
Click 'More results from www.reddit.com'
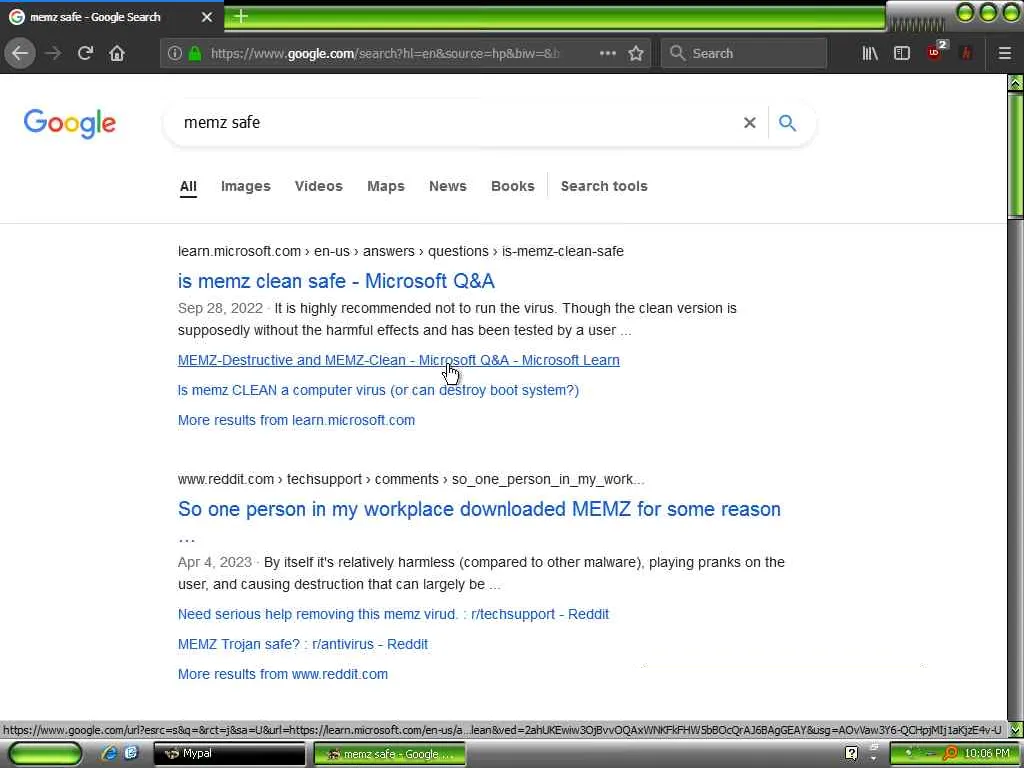coord(283,675)
